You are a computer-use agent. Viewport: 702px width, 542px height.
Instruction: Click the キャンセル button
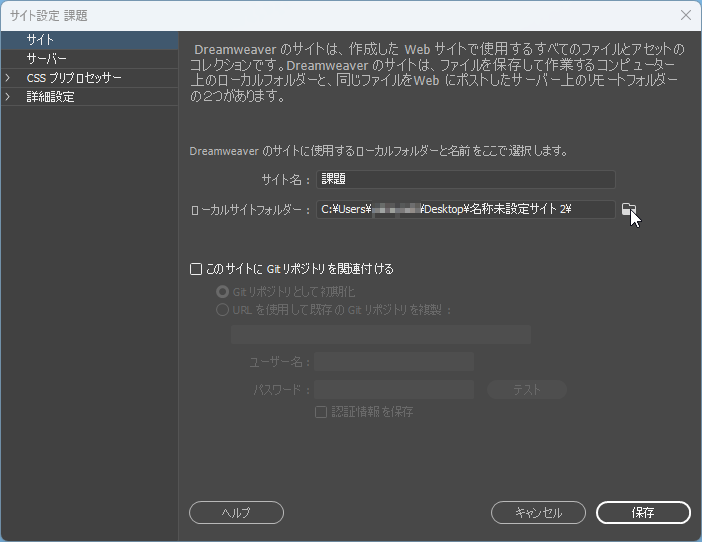pos(538,512)
